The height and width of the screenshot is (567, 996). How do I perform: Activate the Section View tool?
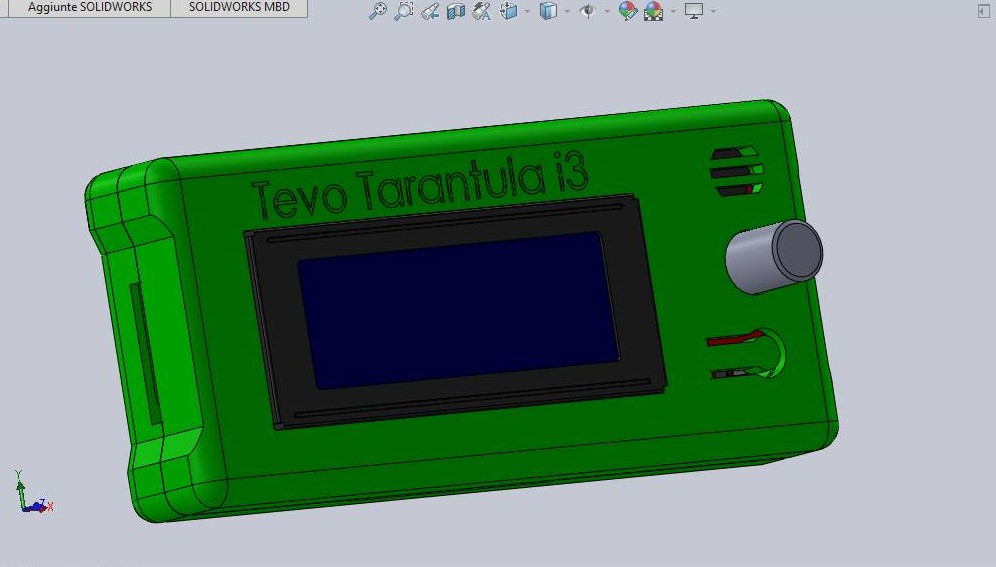455,11
